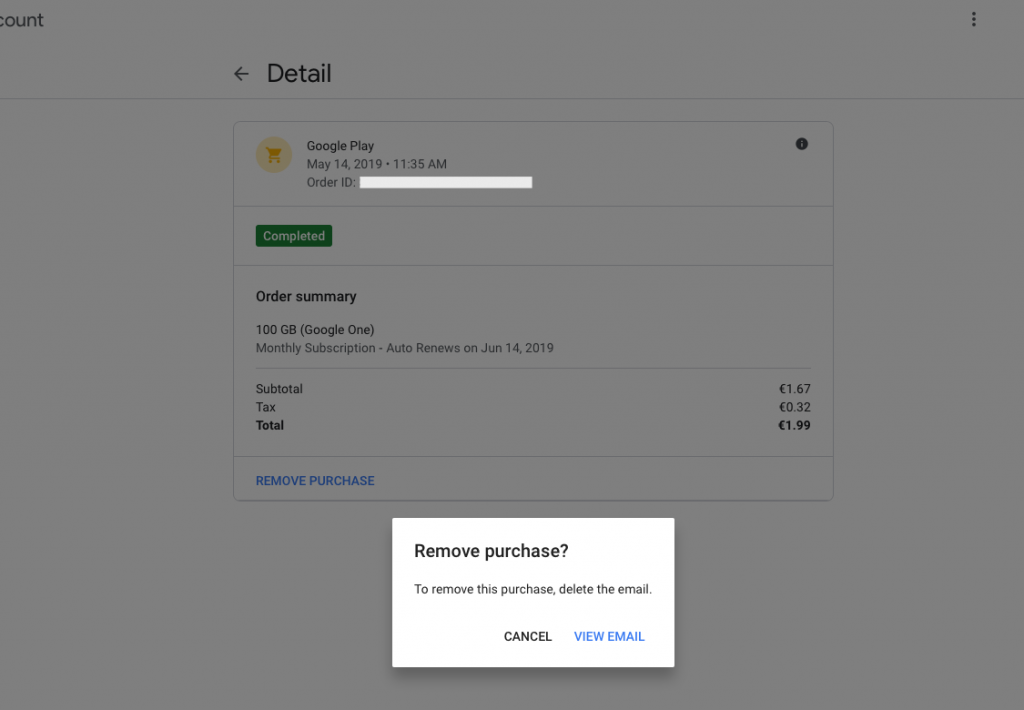Click the REMOVE PURCHASE link
Viewport: 1024px width, 710px height.
(315, 481)
